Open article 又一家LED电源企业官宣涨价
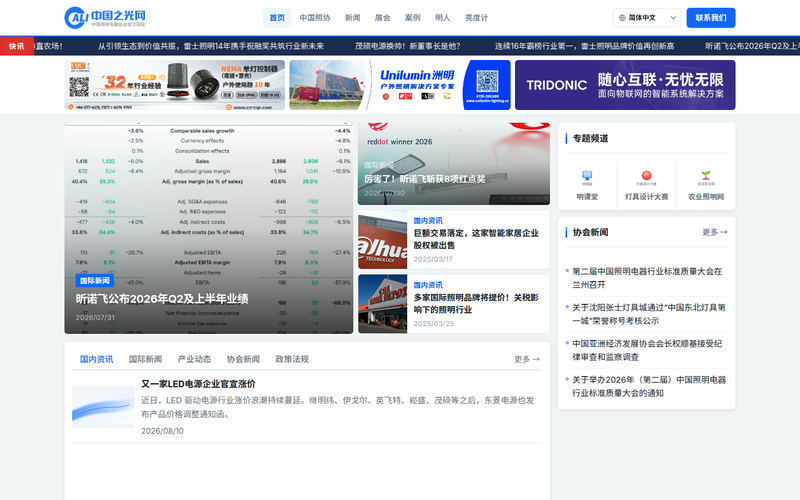This screenshot has width=800, height=500. click(x=198, y=384)
